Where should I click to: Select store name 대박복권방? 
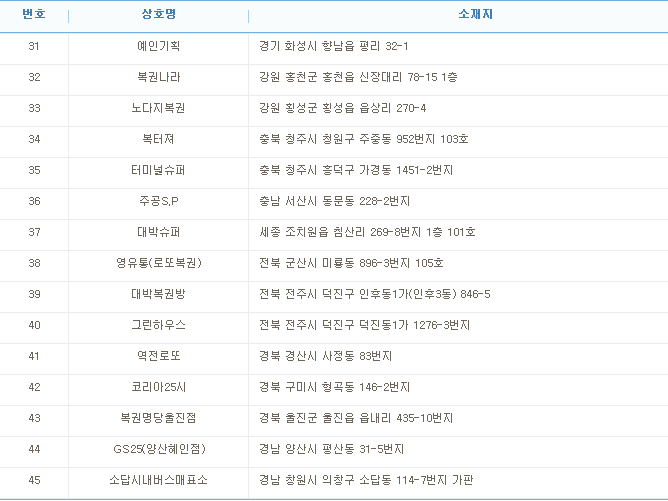(158, 294)
